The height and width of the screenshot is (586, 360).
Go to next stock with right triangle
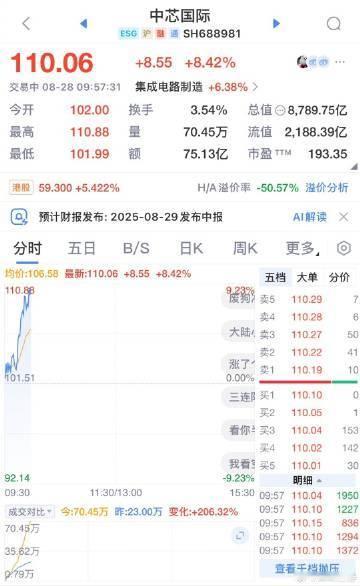click(276, 24)
